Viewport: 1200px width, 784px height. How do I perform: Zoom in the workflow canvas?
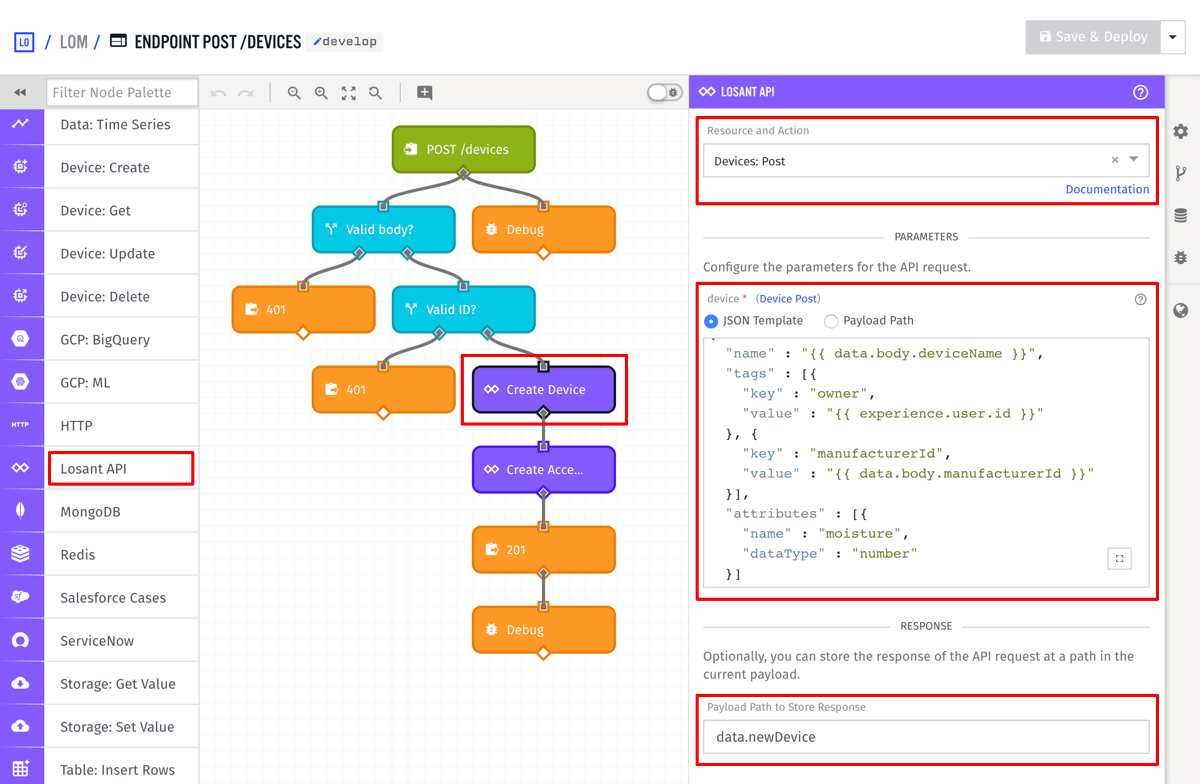(321, 93)
